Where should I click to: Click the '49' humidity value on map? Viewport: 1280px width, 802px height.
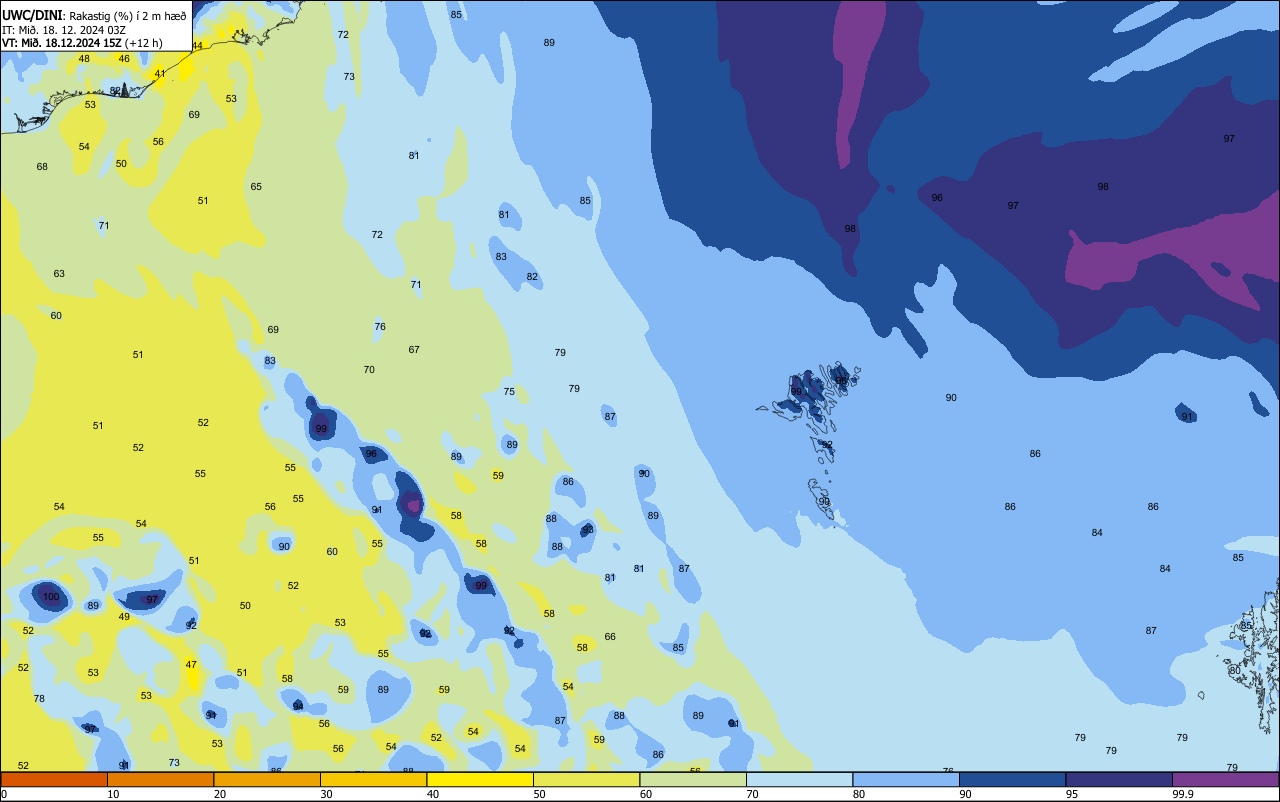pyautogui.click(x=124, y=616)
